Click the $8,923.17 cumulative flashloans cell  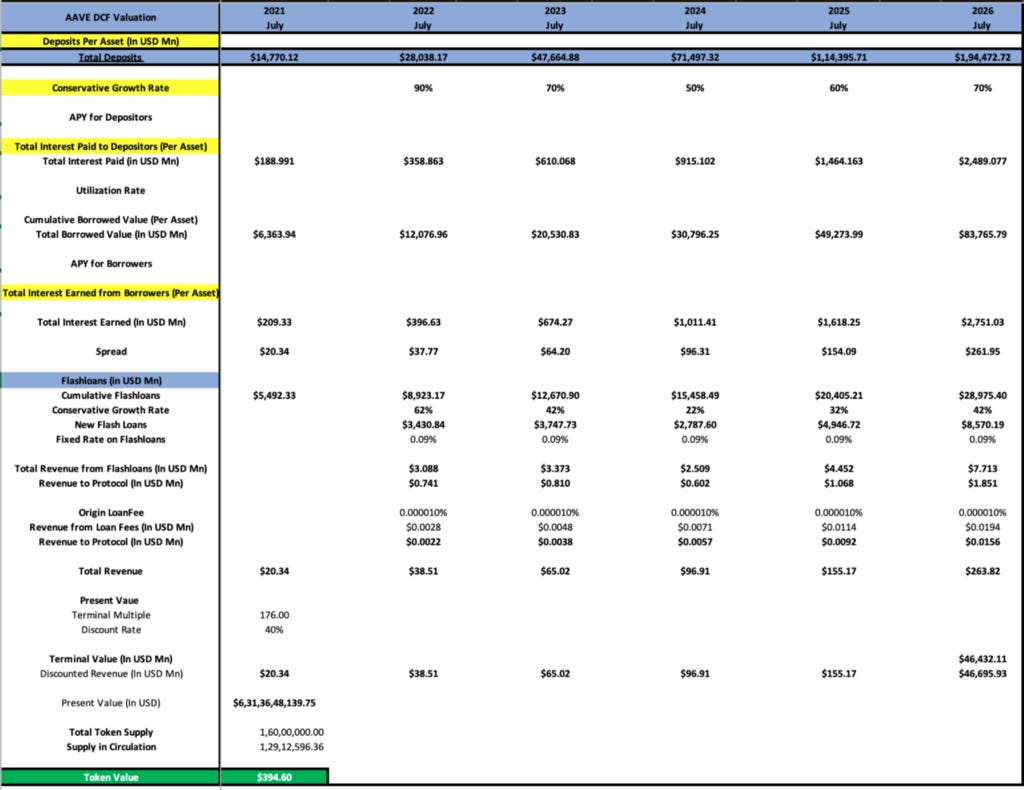coord(423,396)
